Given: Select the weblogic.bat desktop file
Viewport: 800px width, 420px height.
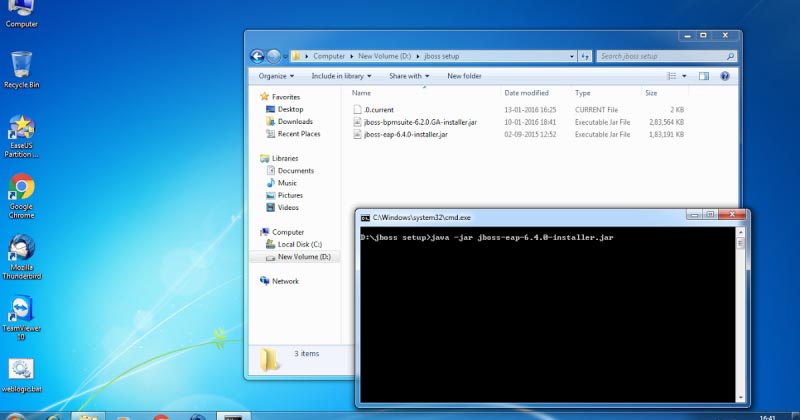Looking at the screenshot, I should [x=21, y=376].
